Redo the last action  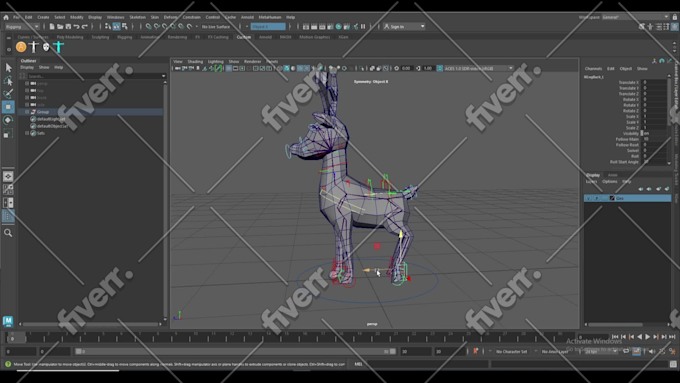tap(85, 27)
